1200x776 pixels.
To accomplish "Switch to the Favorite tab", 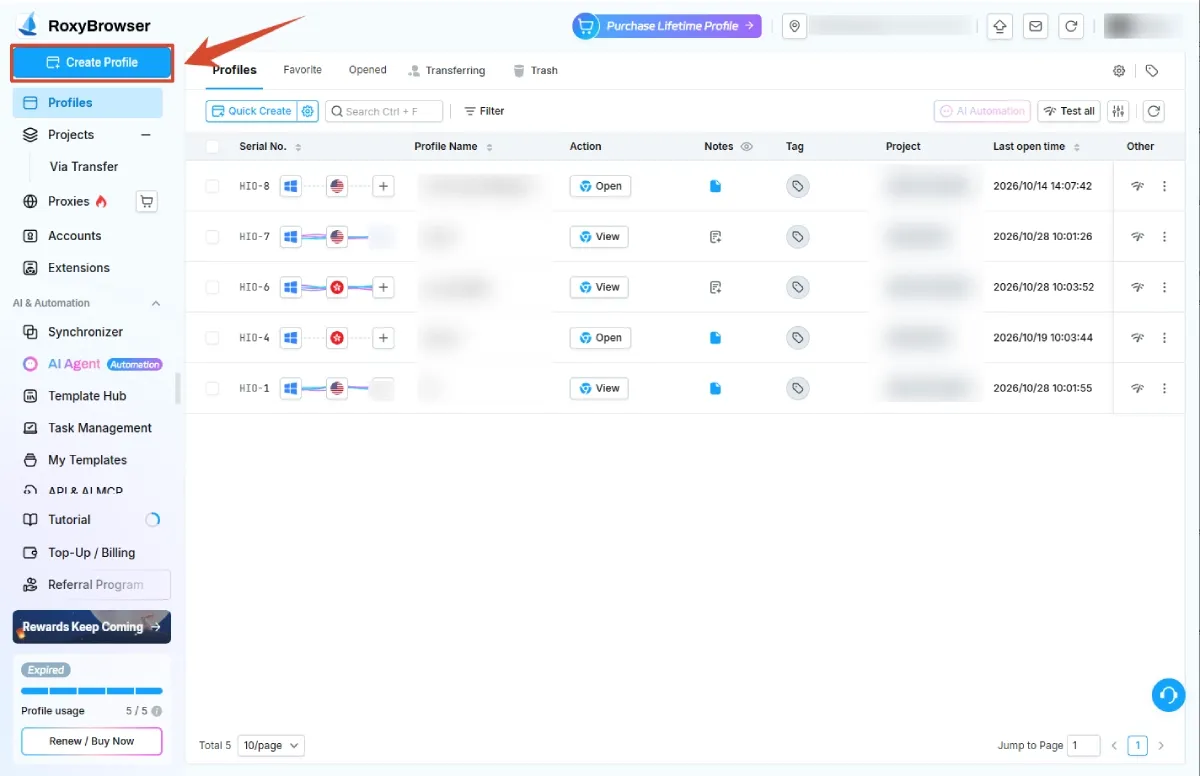I will (302, 70).
